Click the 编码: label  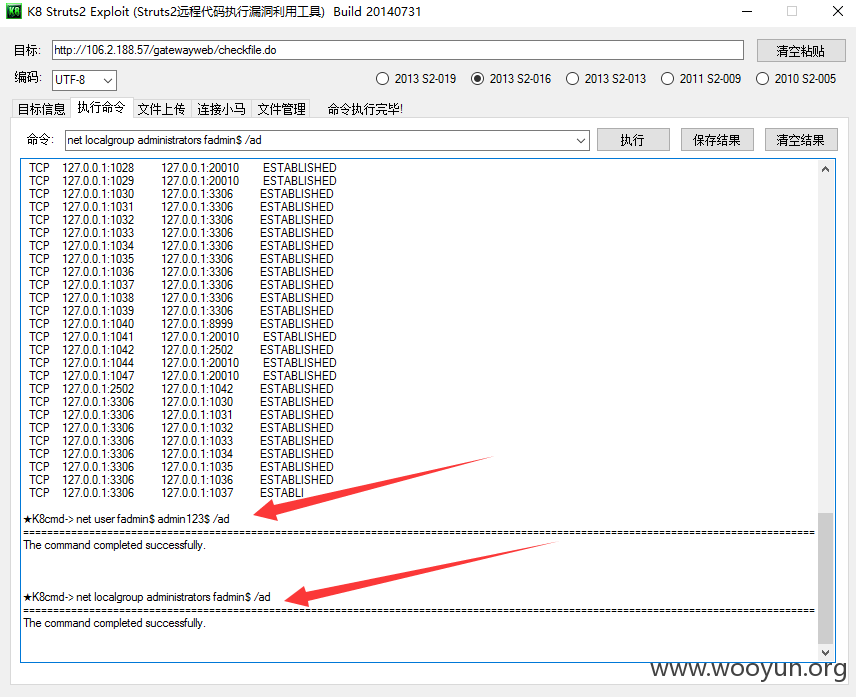[28, 78]
